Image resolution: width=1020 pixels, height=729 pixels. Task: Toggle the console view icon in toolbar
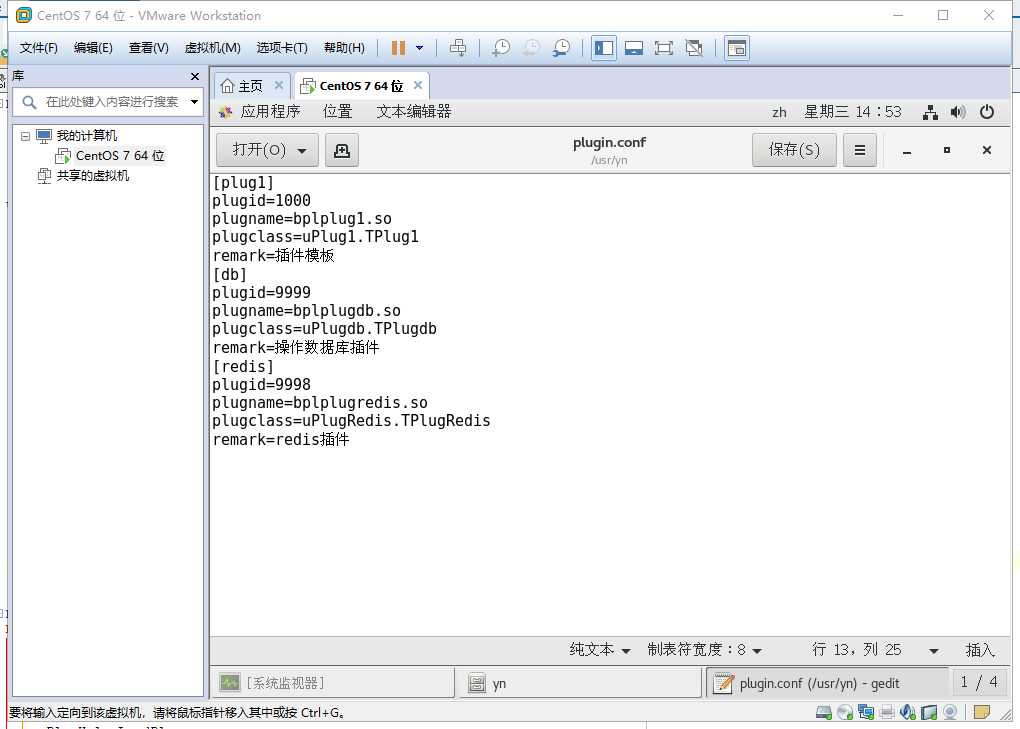(x=737, y=47)
